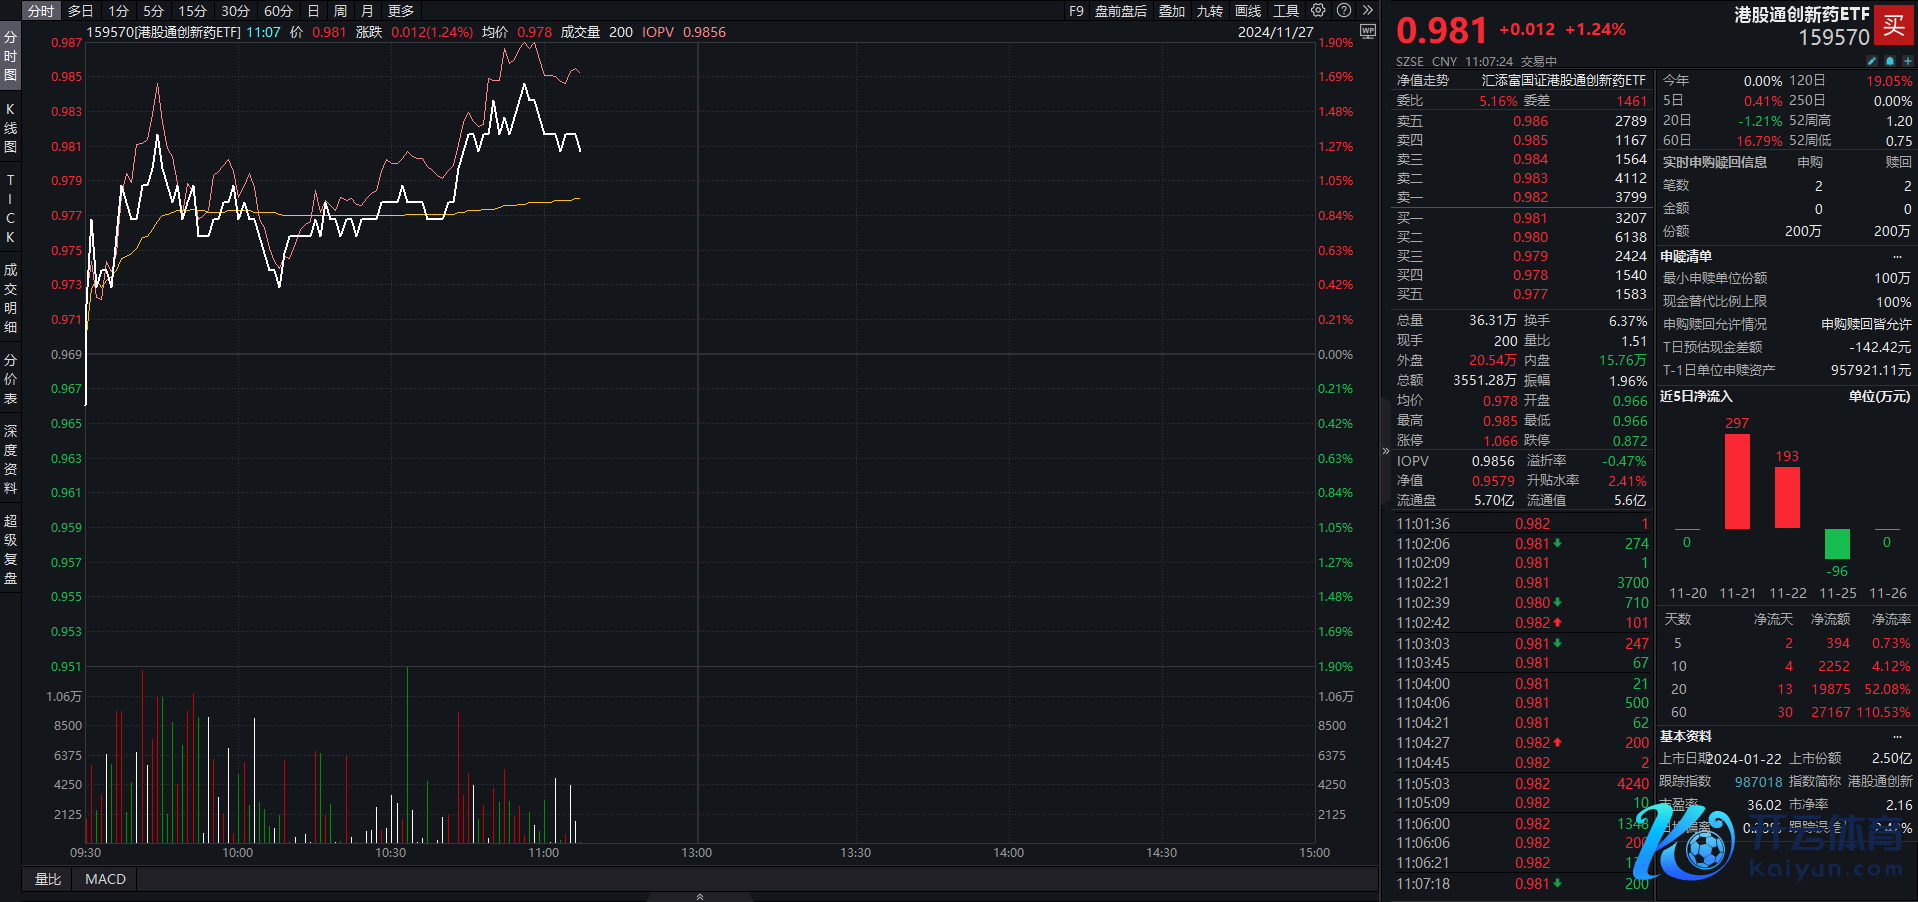This screenshot has width=1918, height=902.
Task: Click the 297 net inflow red bar
Action: coord(1737,481)
